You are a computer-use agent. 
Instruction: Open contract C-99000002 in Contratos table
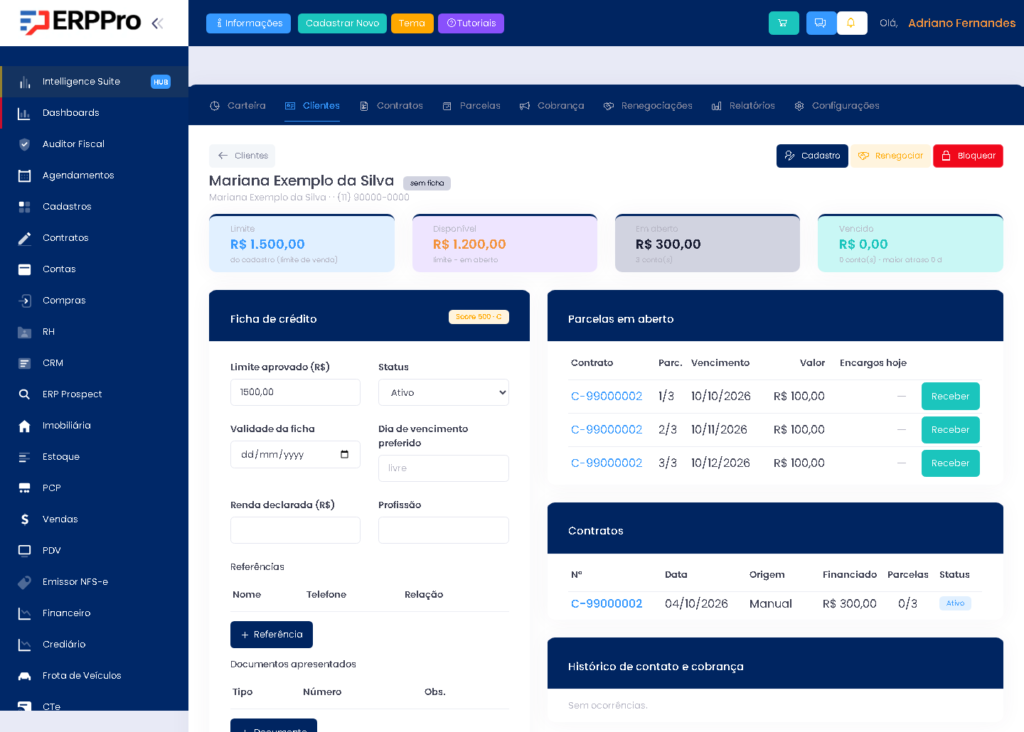click(606, 604)
